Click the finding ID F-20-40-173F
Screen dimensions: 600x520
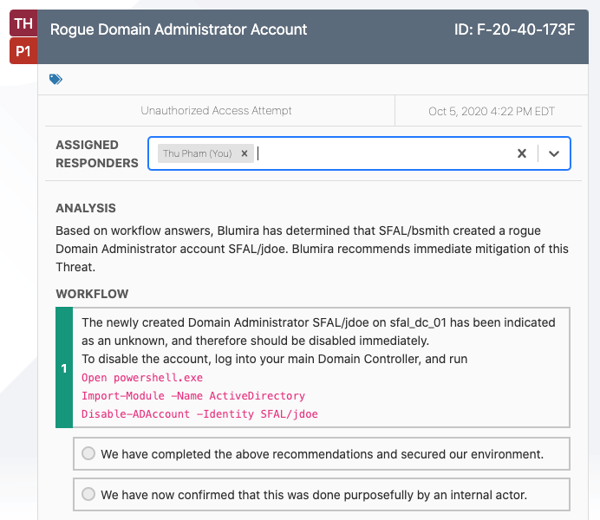click(514, 29)
